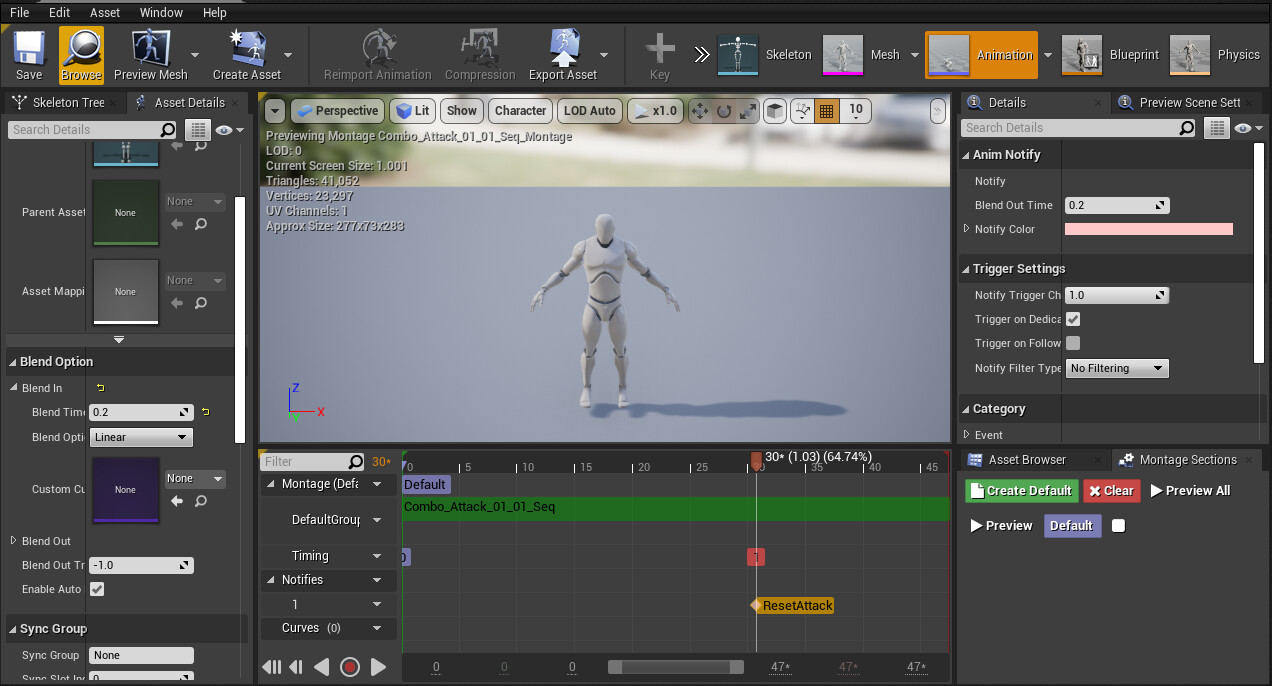Open the Blend Option Linear dropdown

tap(141, 437)
